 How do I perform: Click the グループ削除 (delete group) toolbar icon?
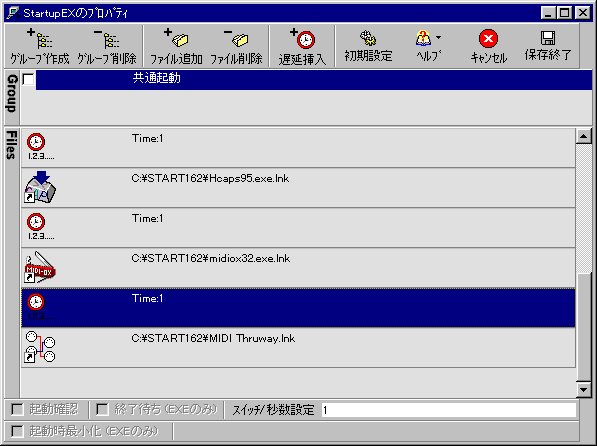point(107,39)
